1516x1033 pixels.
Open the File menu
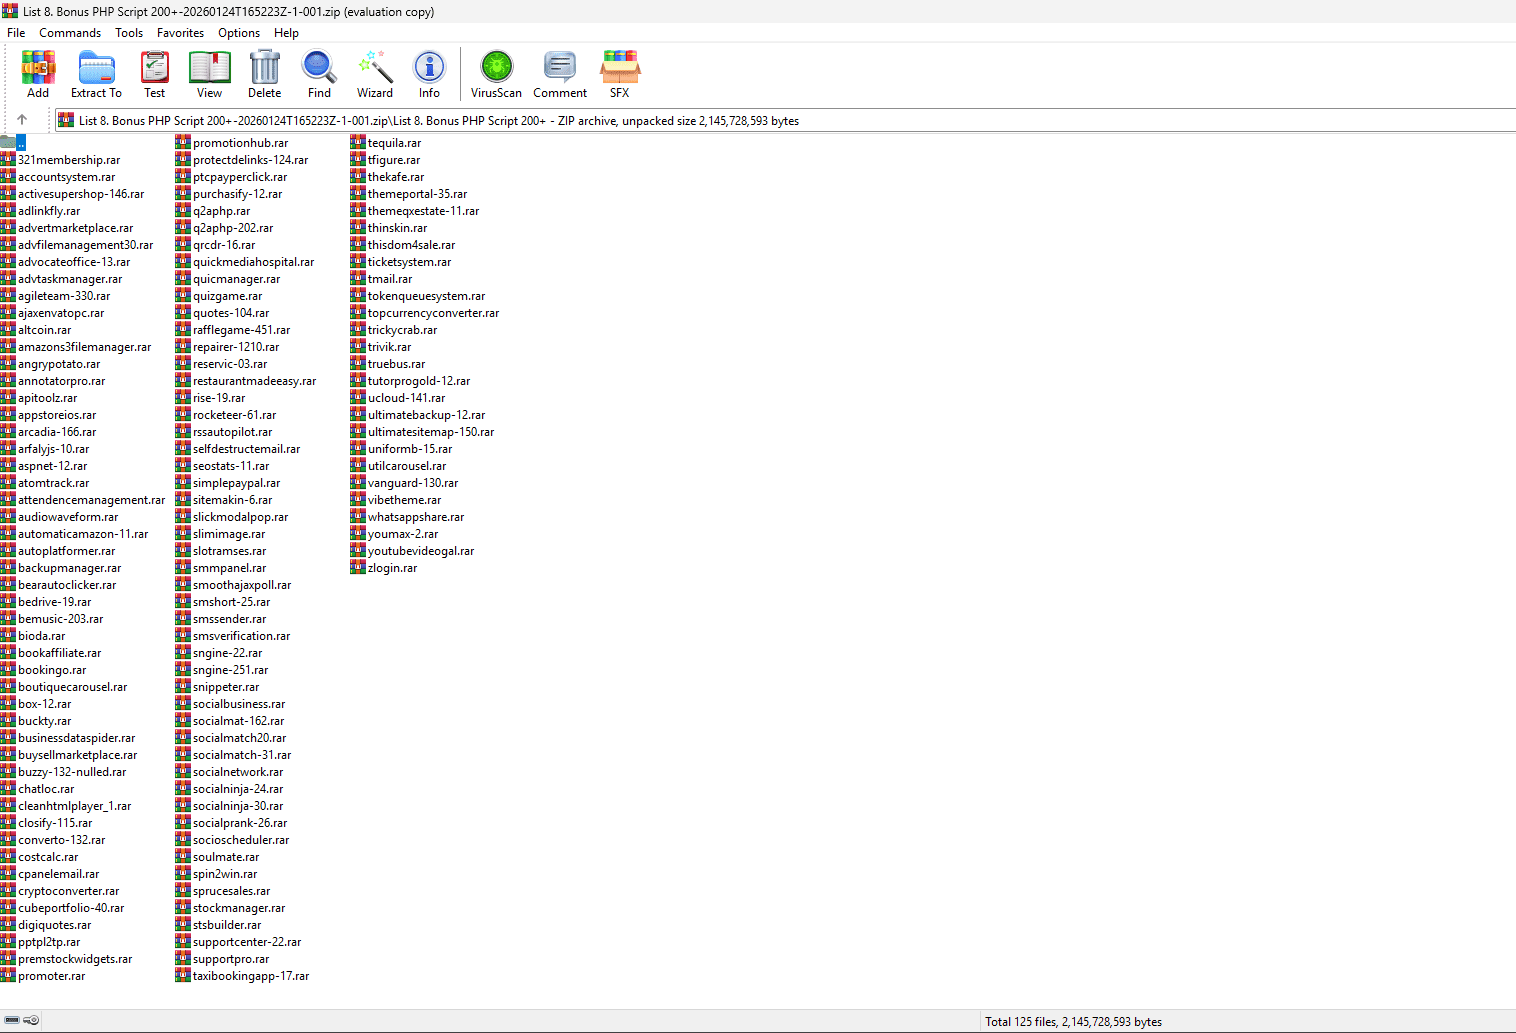pos(16,33)
